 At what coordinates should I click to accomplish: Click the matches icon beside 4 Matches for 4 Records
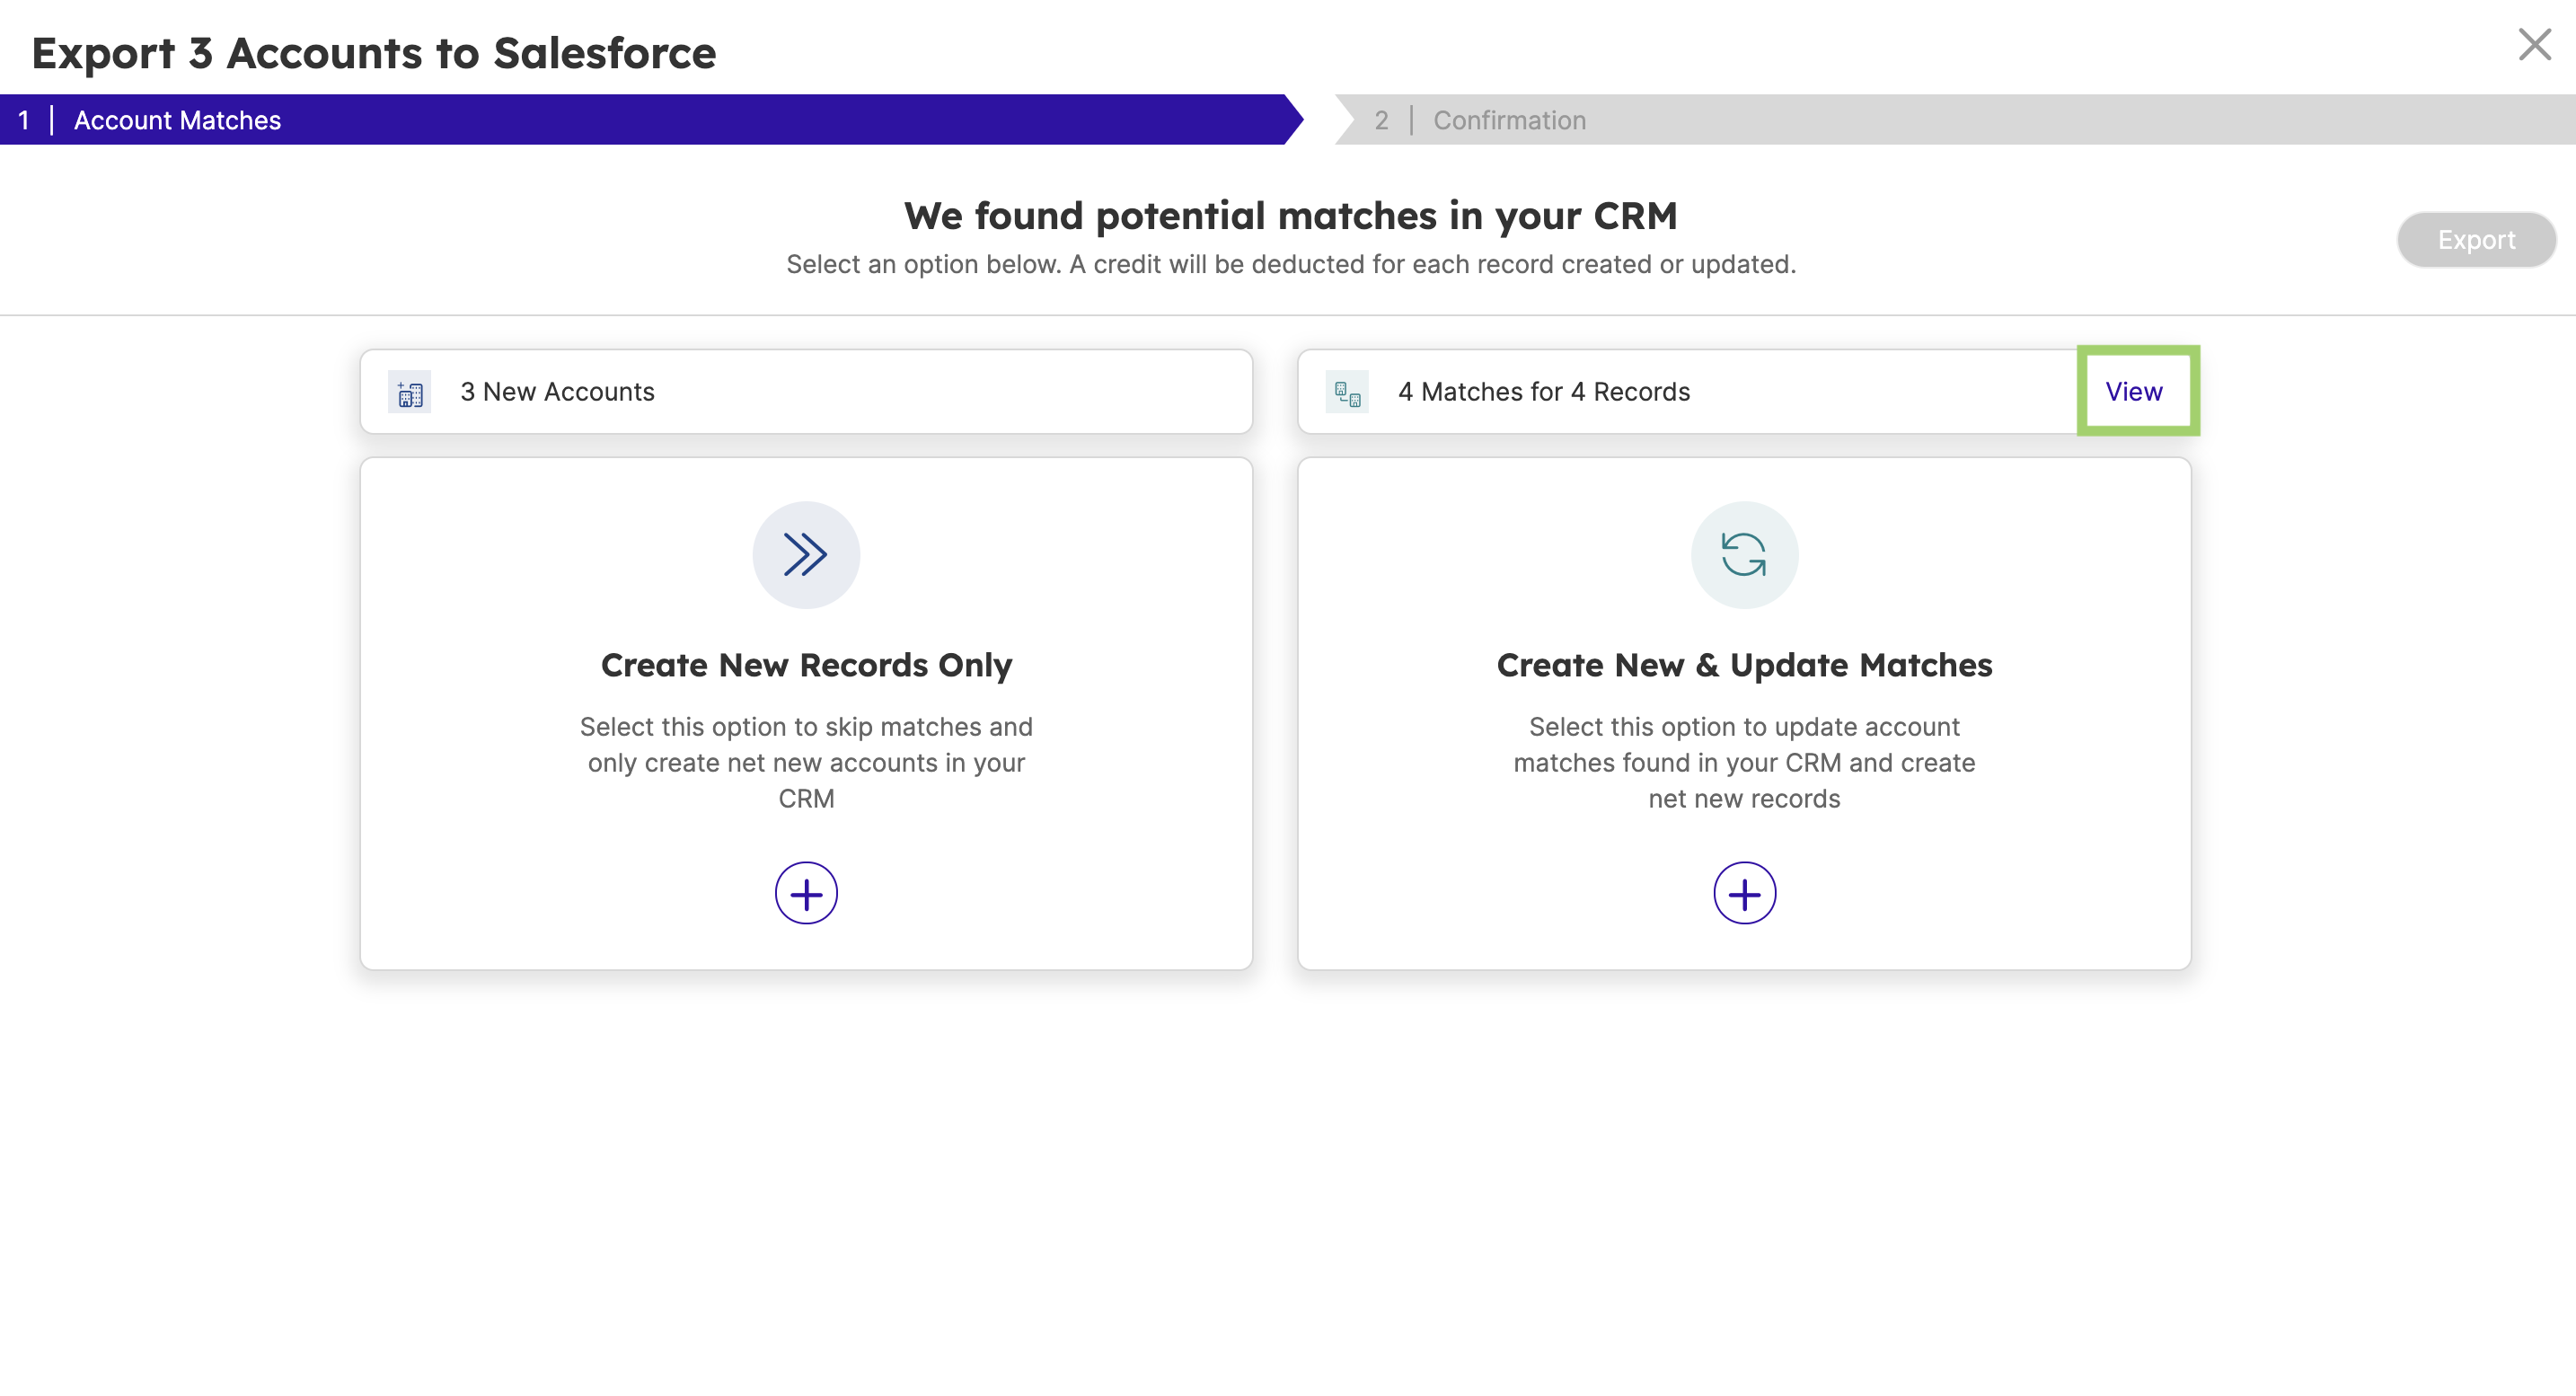tap(1347, 392)
